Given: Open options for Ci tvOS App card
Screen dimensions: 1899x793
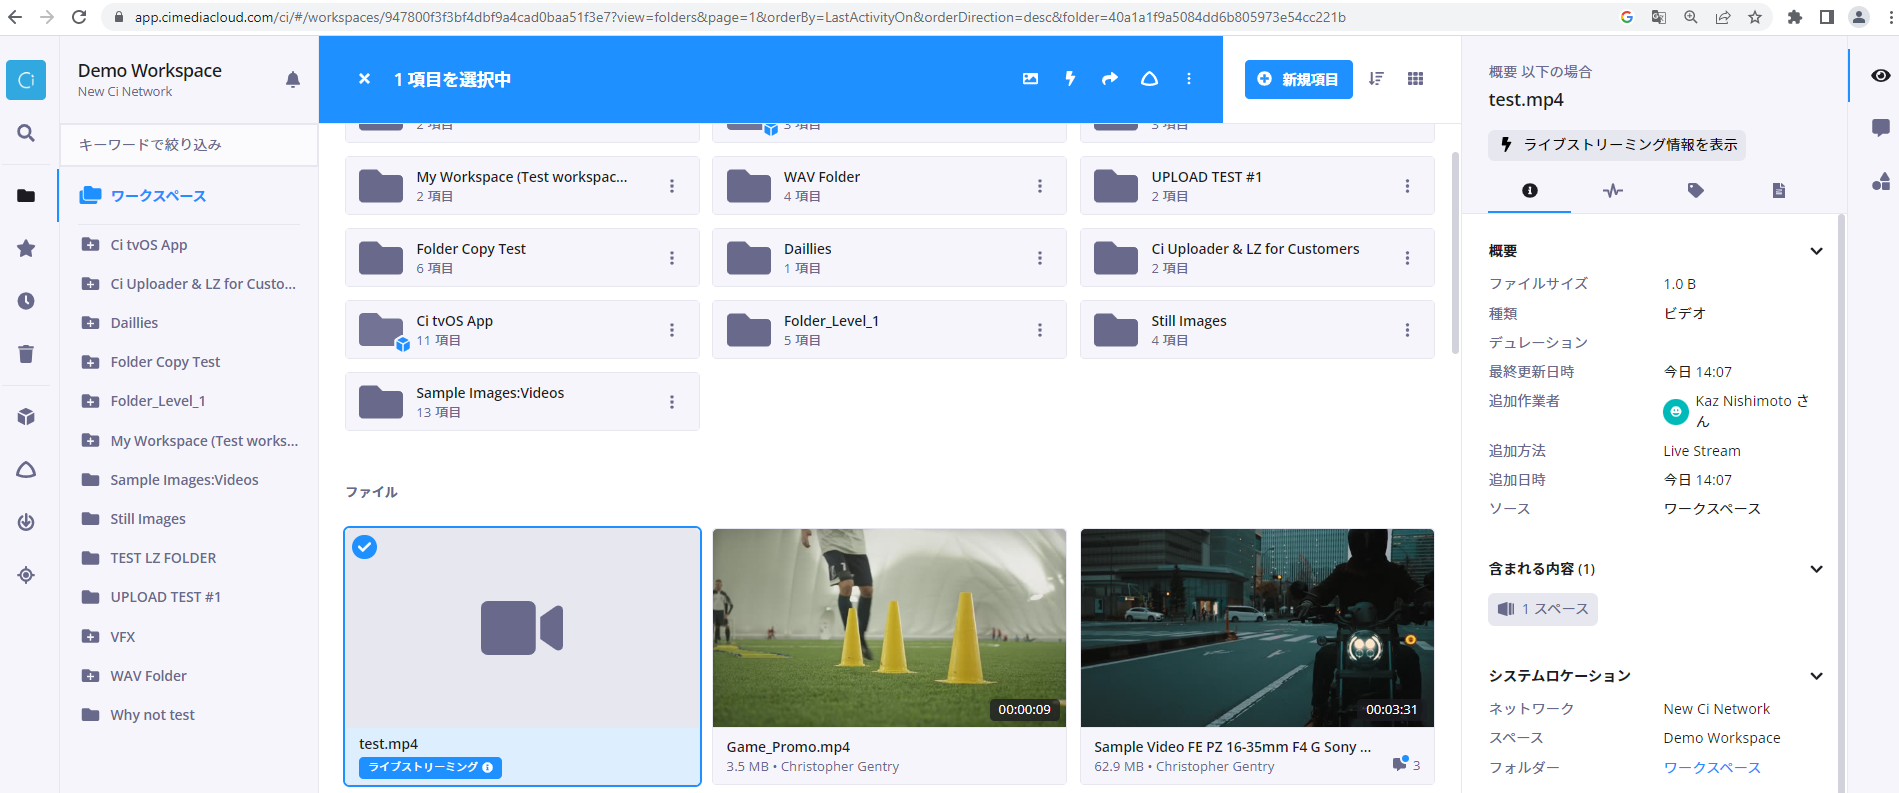Looking at the screenshot, I should 672,330.
